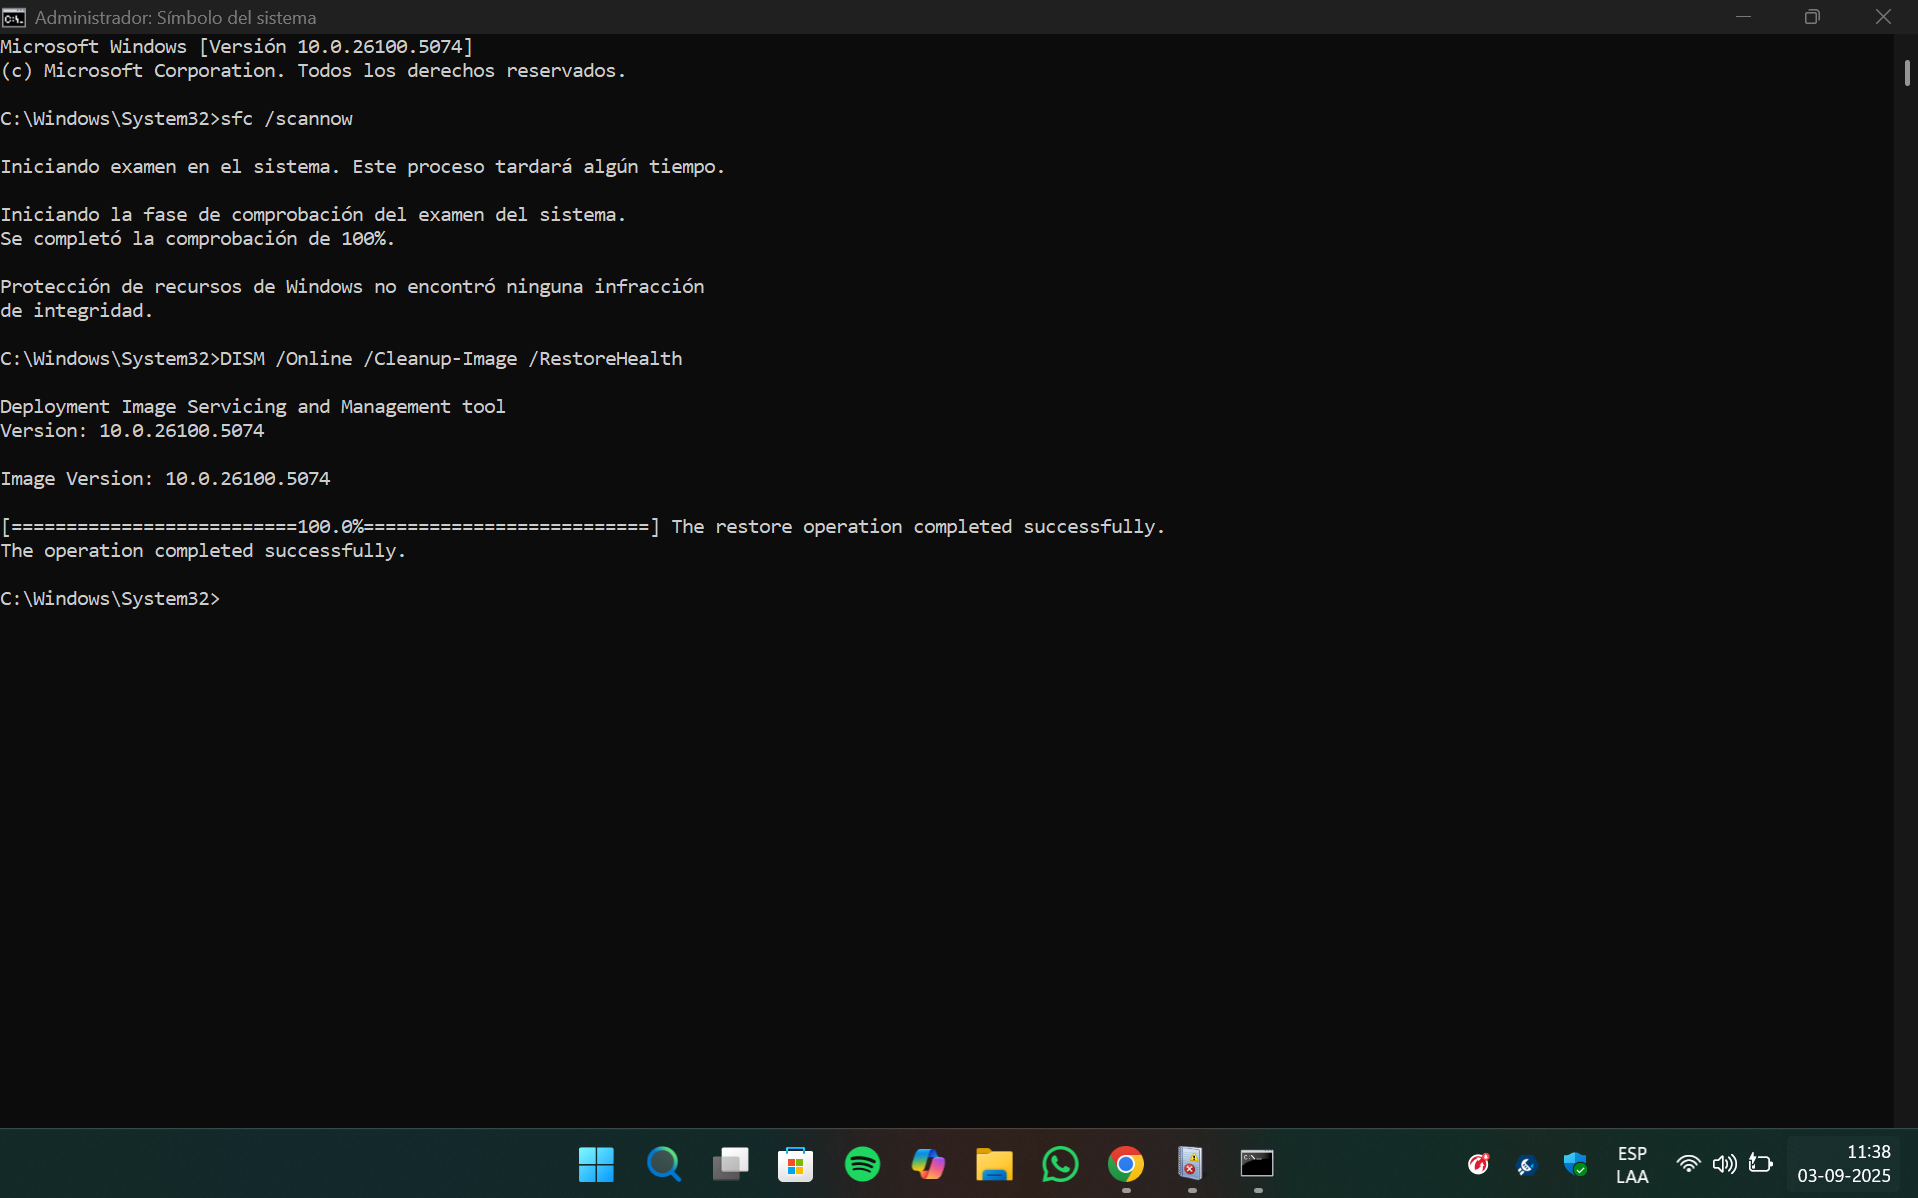
Task: Open the Windows Start menu
Action: point(596,1164)
